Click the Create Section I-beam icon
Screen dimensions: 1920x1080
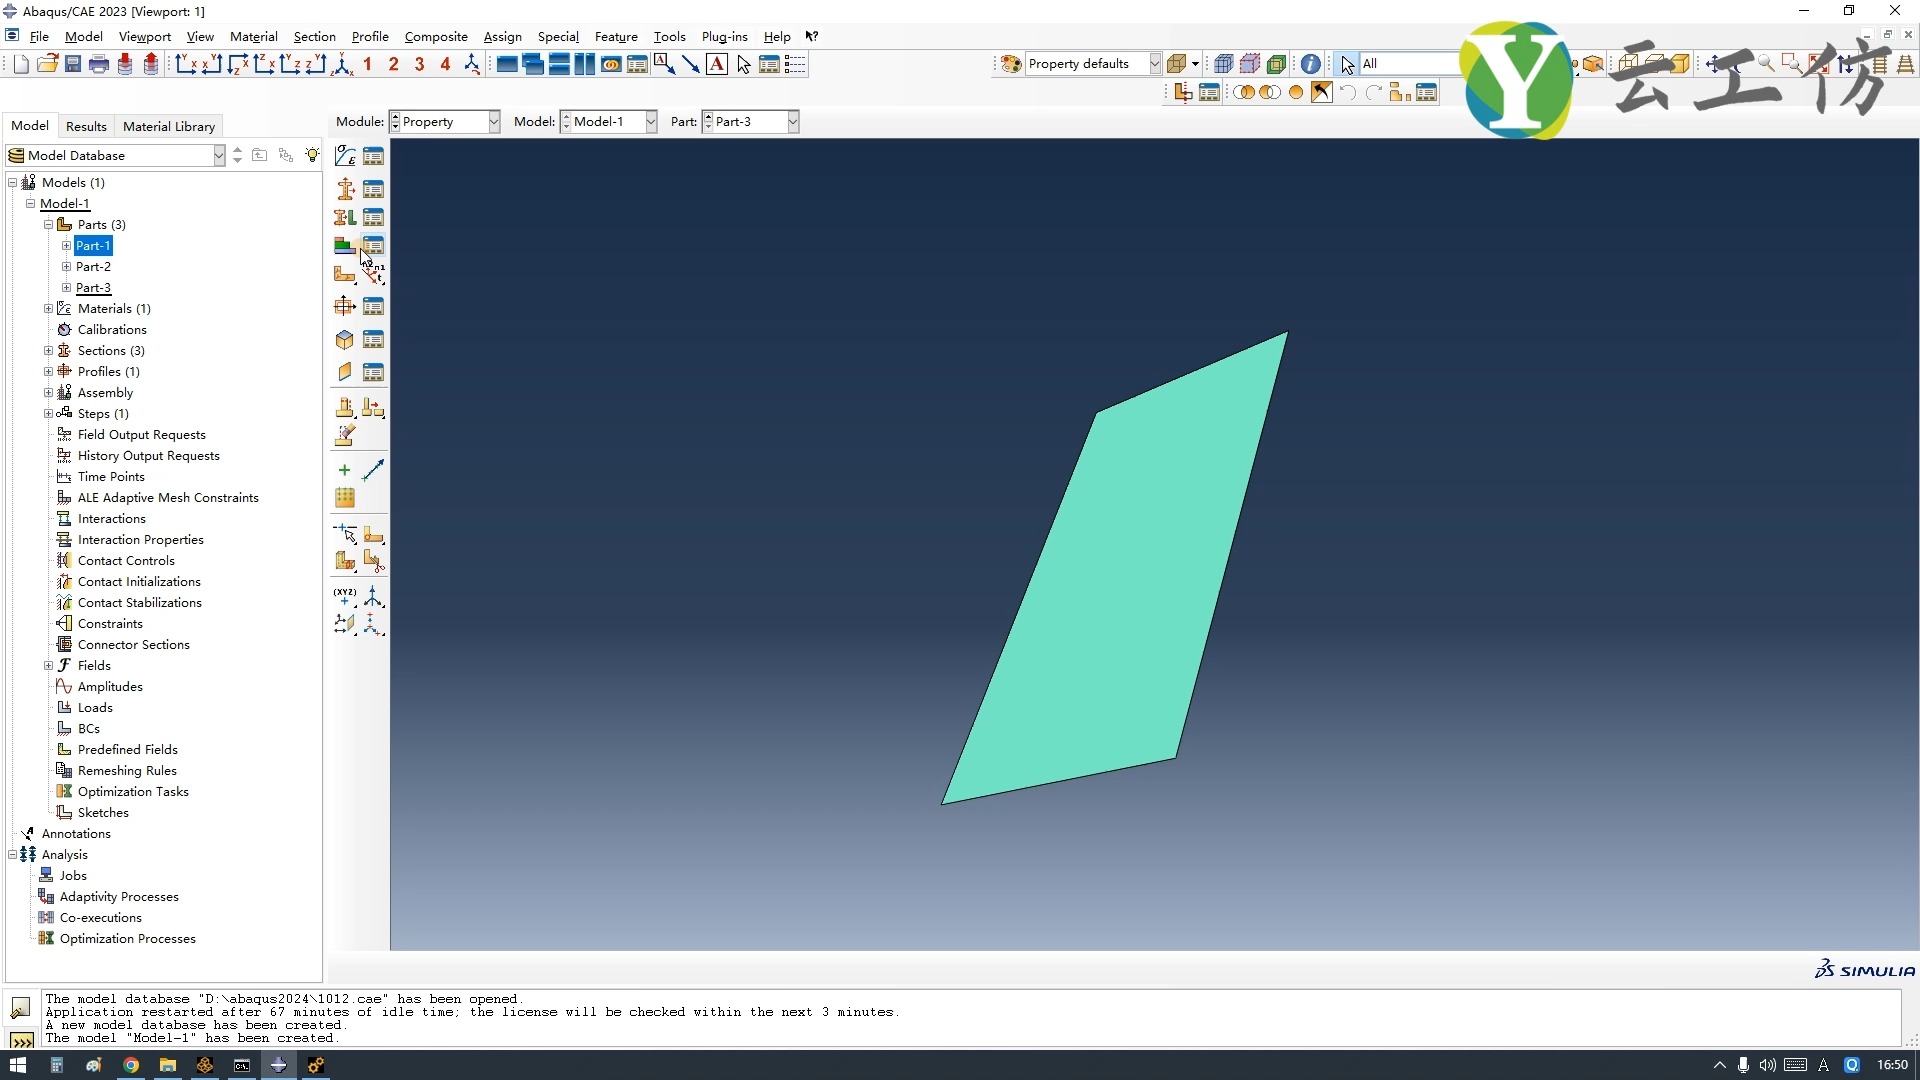tap(345, 189)
